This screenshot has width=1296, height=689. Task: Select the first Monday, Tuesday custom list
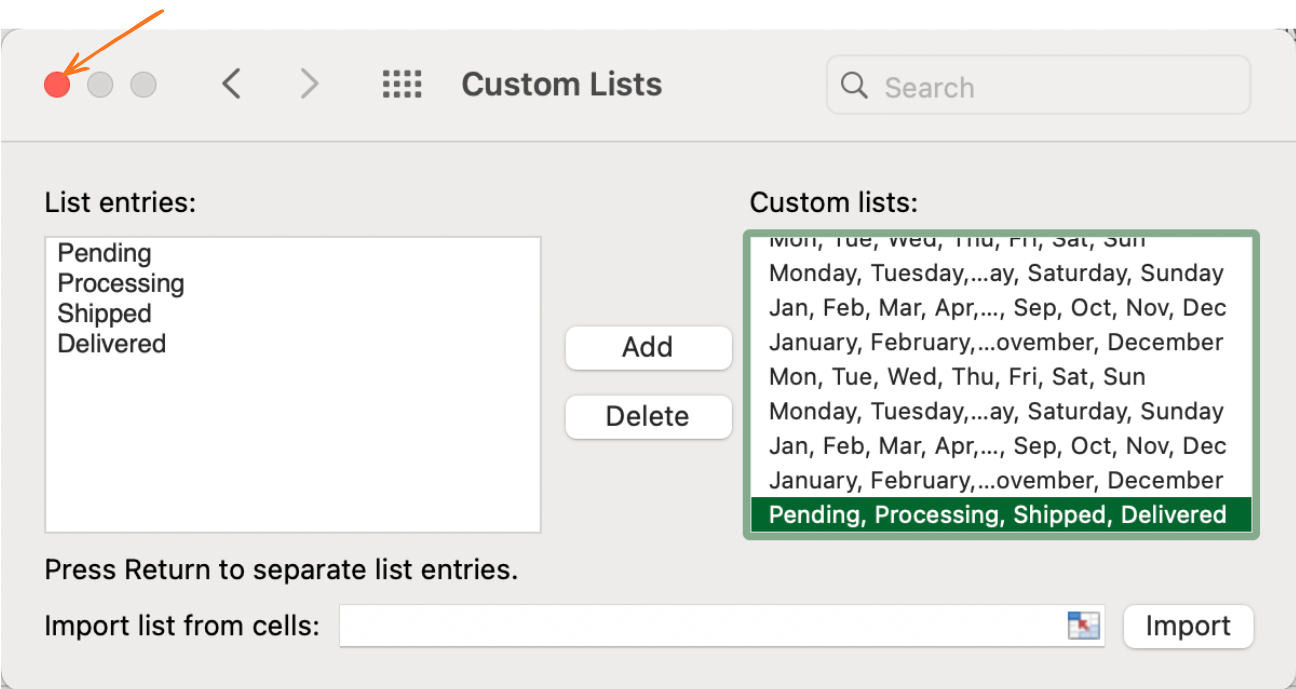(996, 273)
